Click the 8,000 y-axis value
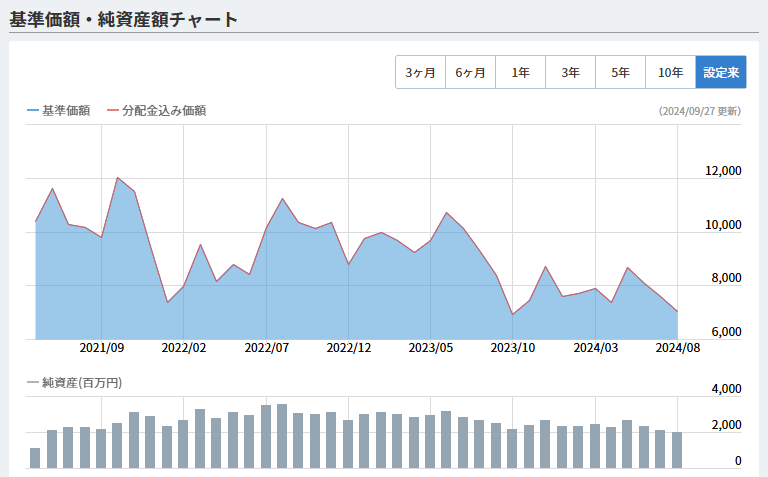The height and width of the screenshot is (477, 768). pyautogui.click(x=726, y=278)
